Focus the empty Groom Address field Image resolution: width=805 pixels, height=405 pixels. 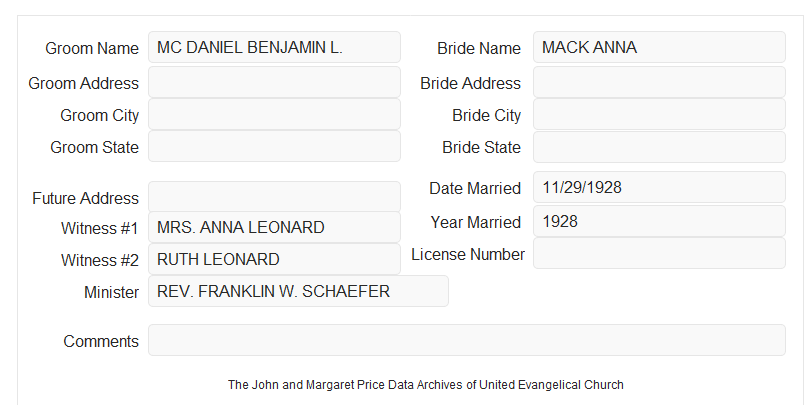point(274,82)
